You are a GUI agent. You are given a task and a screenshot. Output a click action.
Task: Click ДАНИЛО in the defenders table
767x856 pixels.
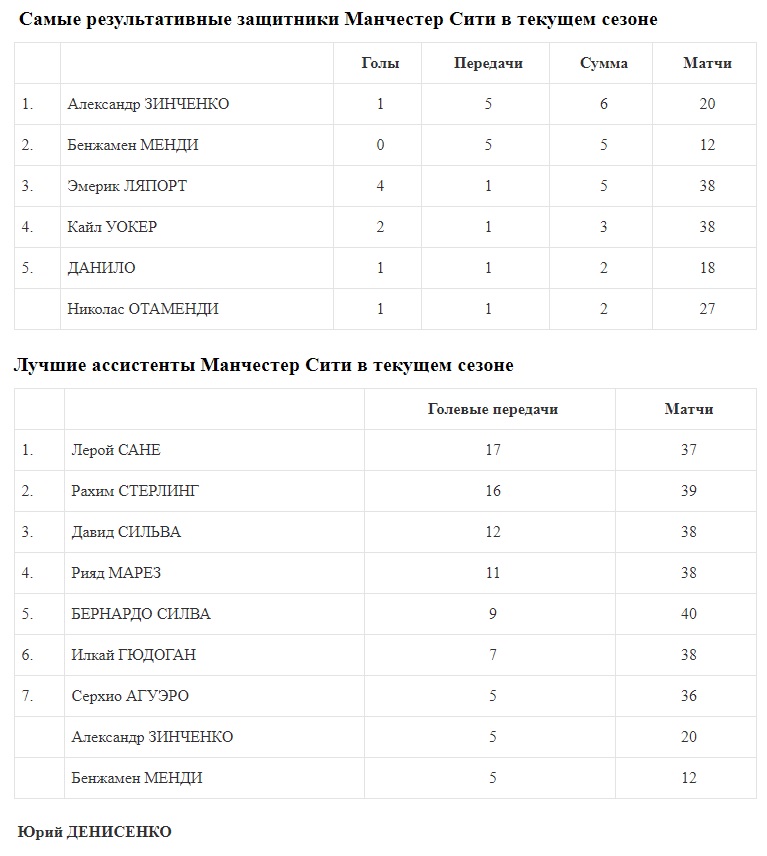pos(101,268)
